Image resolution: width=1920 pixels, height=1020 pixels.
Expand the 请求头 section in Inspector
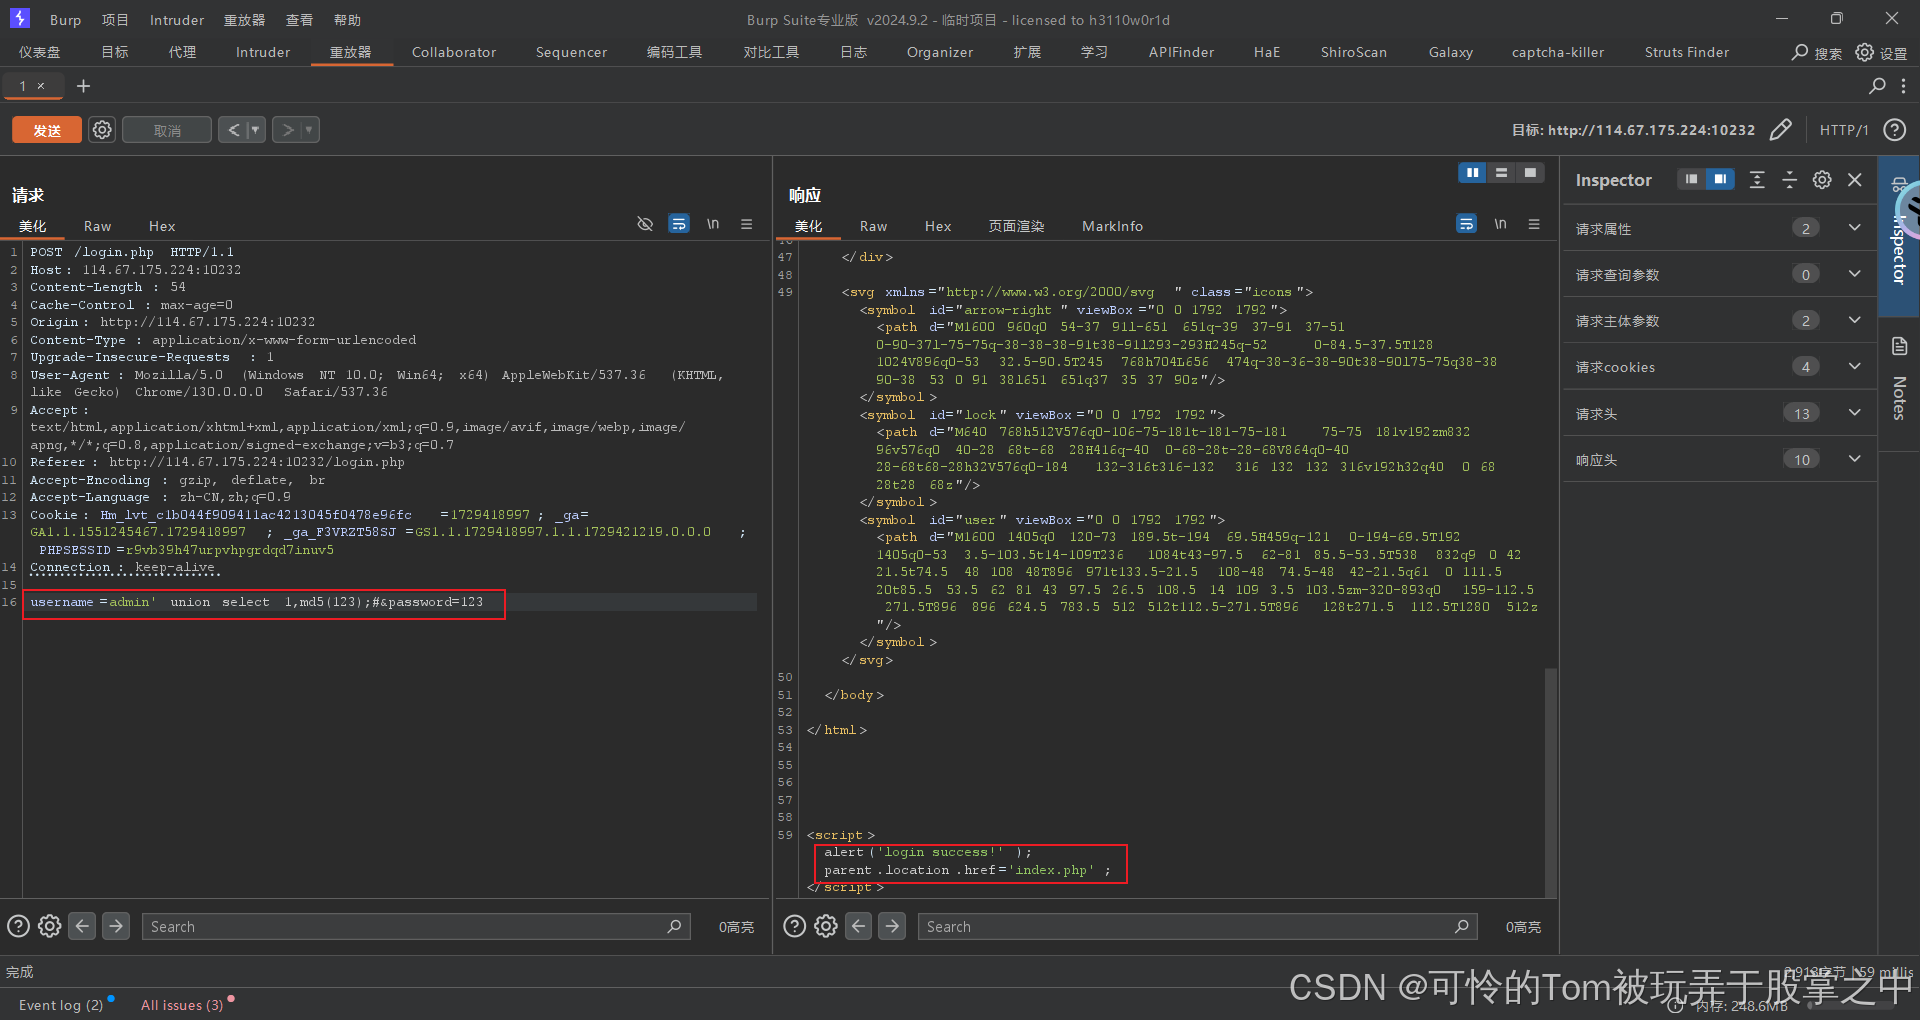(x=1854, y=413)
